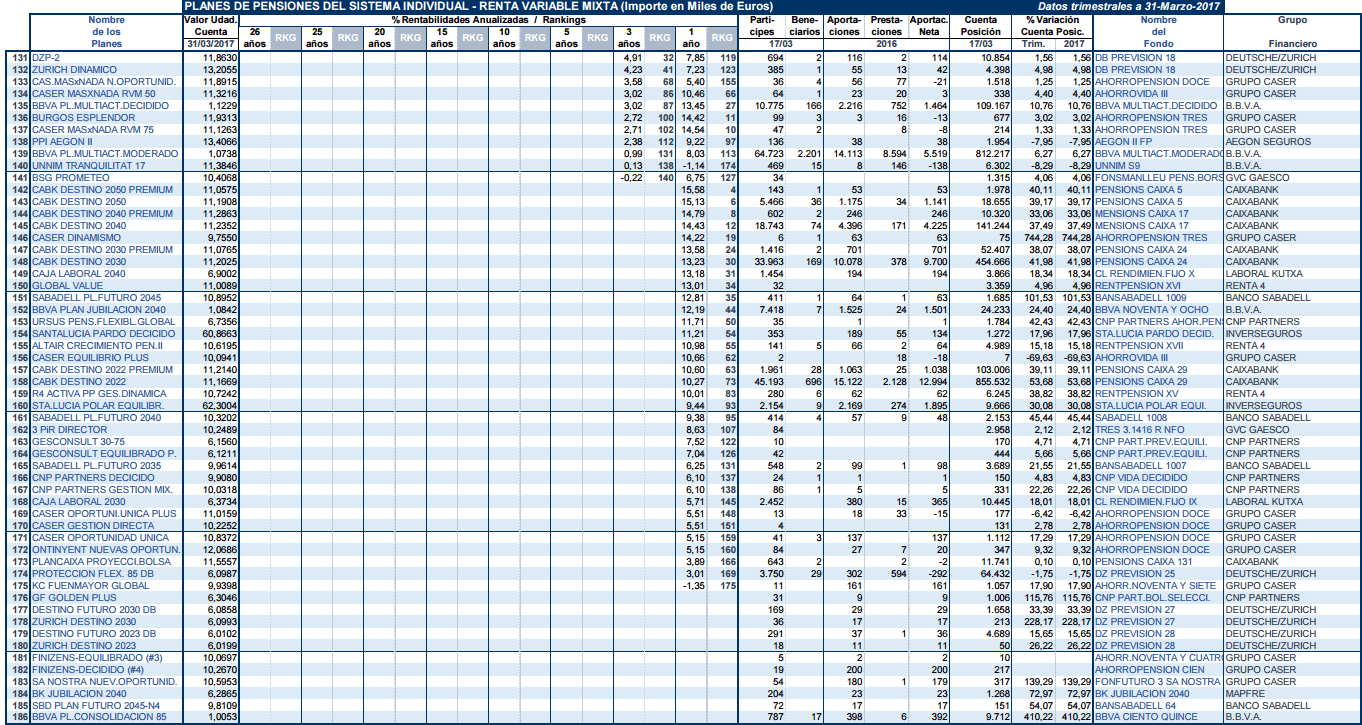Select the '26 años' column header
This screenshot has width=1362, height=725.
click(256, 38)
